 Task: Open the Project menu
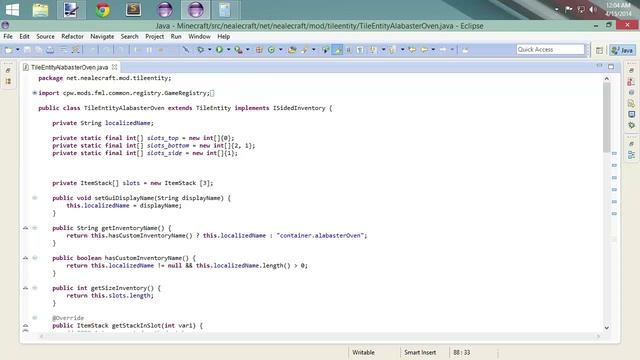(x=155, y=36)
